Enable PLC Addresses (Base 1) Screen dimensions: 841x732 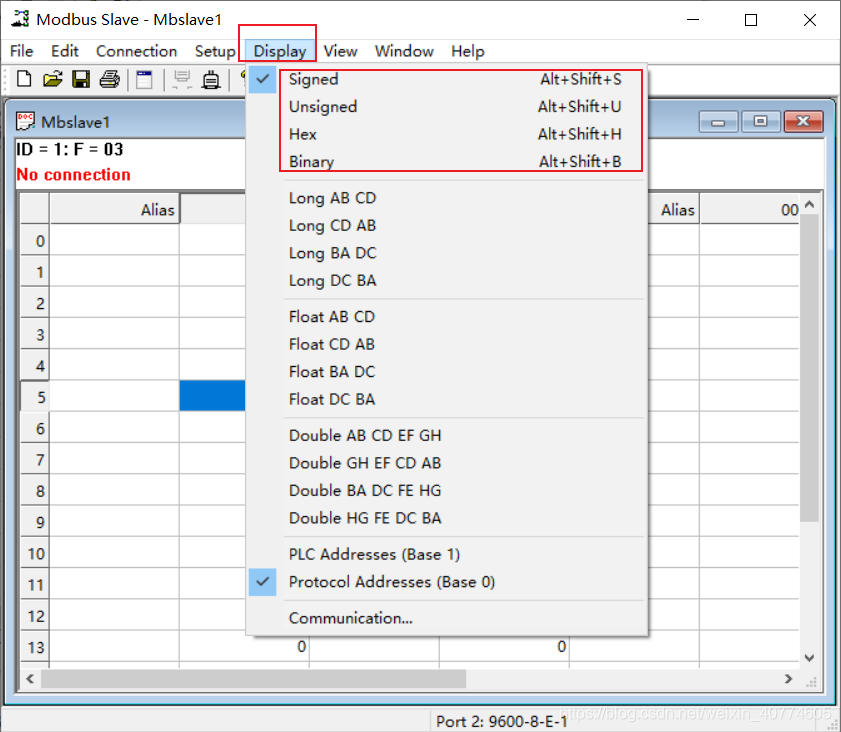(447, 554)
